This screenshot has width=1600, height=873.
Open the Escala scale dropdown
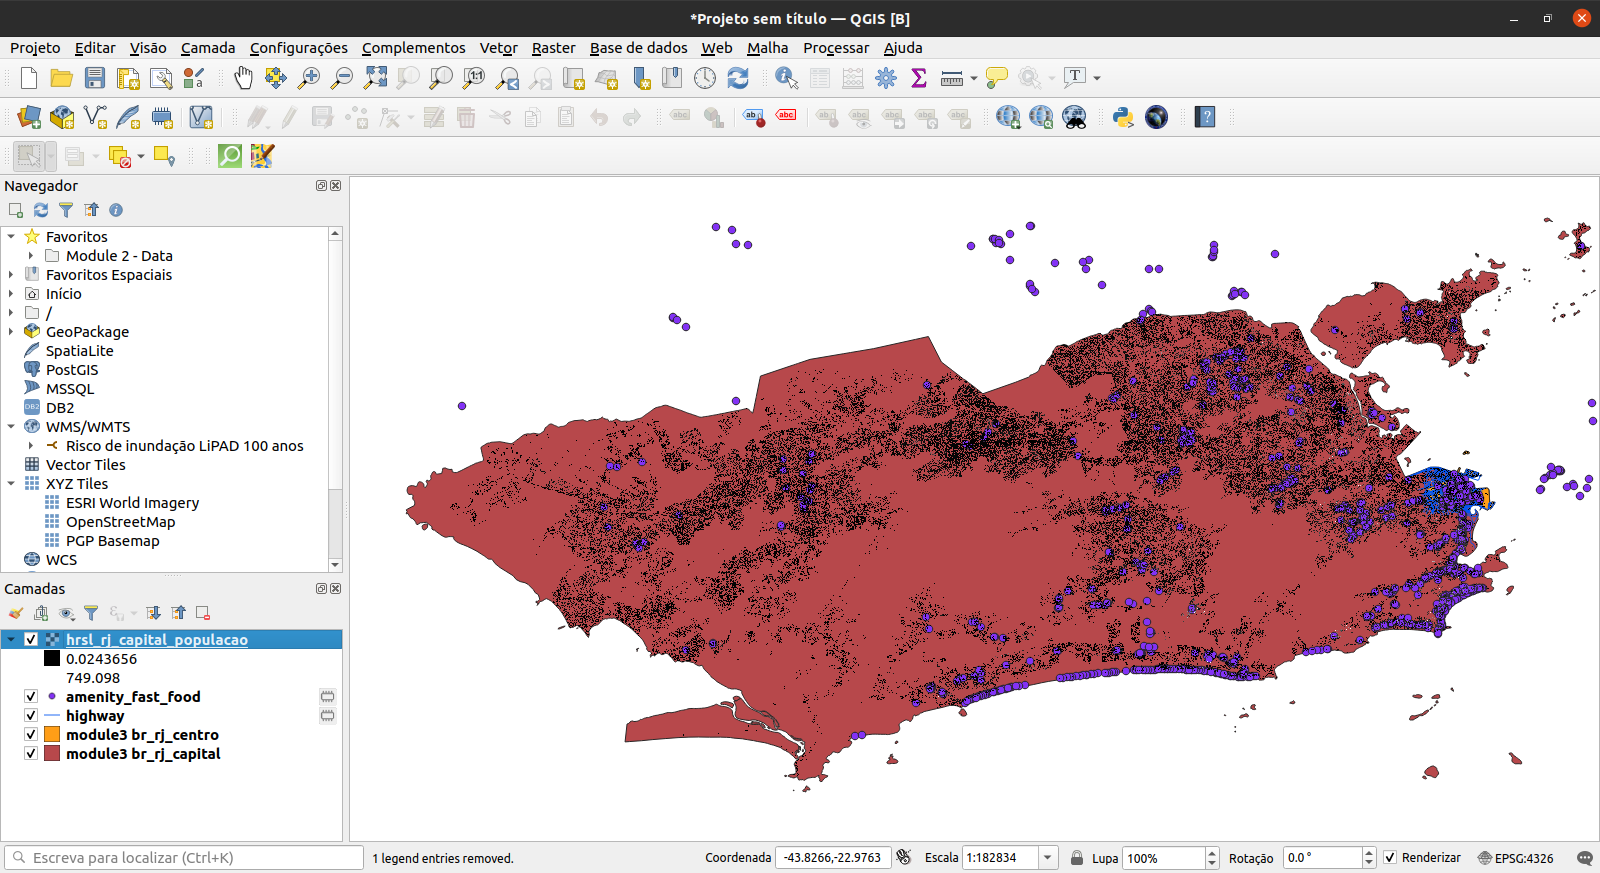tap(1048, 857)
